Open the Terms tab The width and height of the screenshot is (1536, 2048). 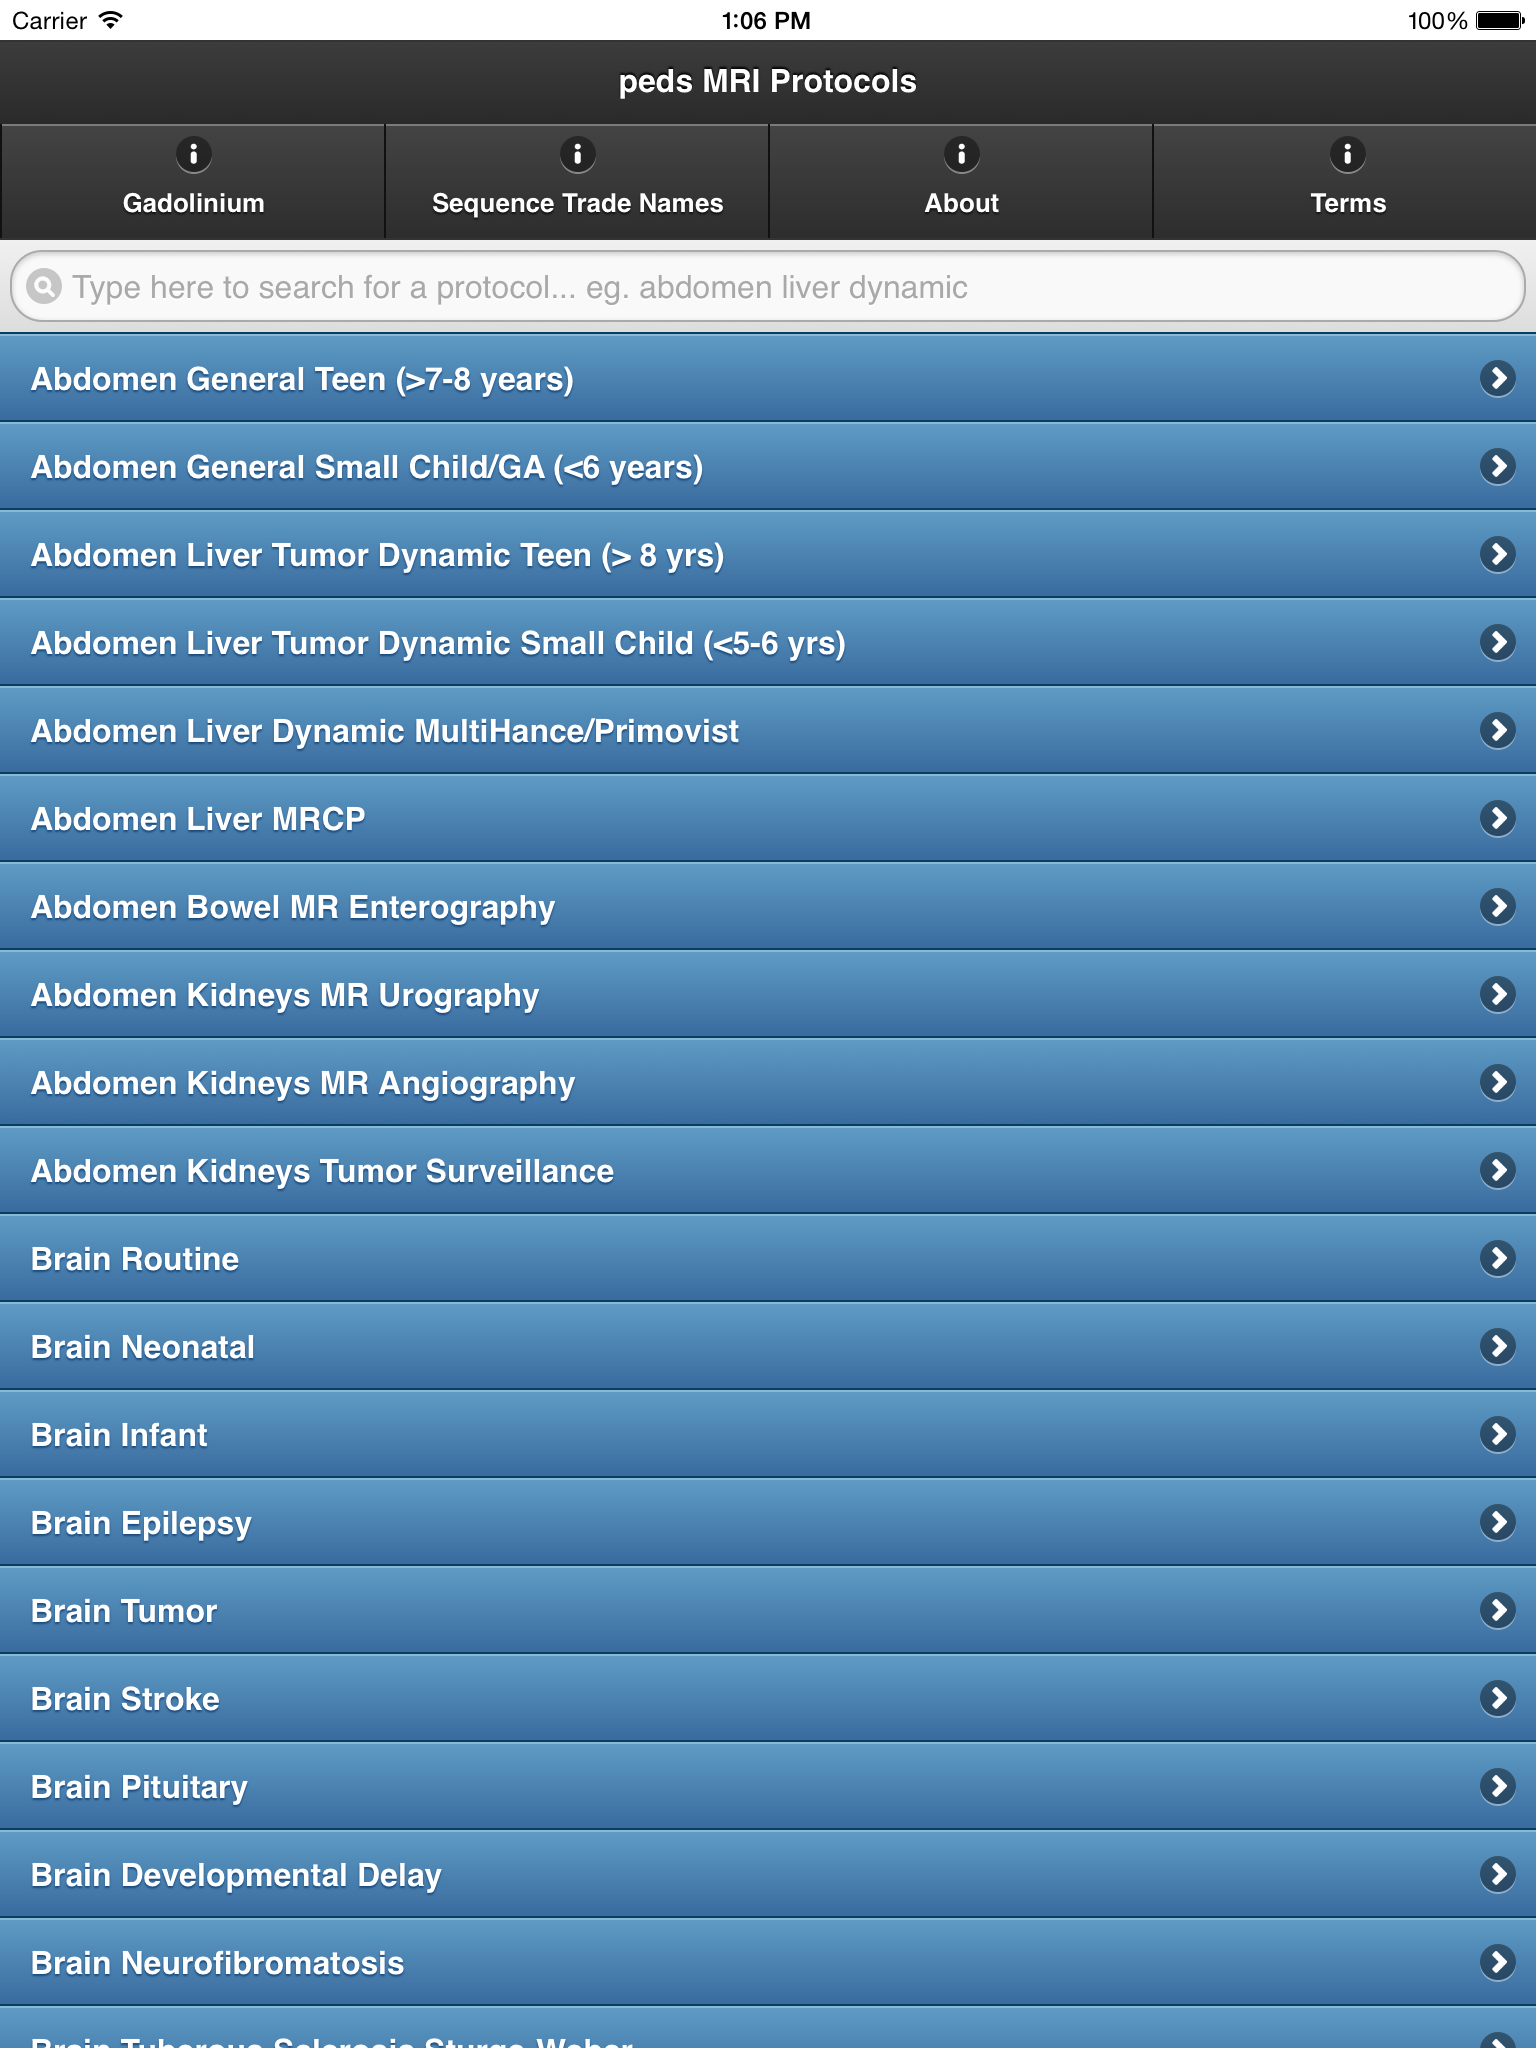(x=1346, y=181)
